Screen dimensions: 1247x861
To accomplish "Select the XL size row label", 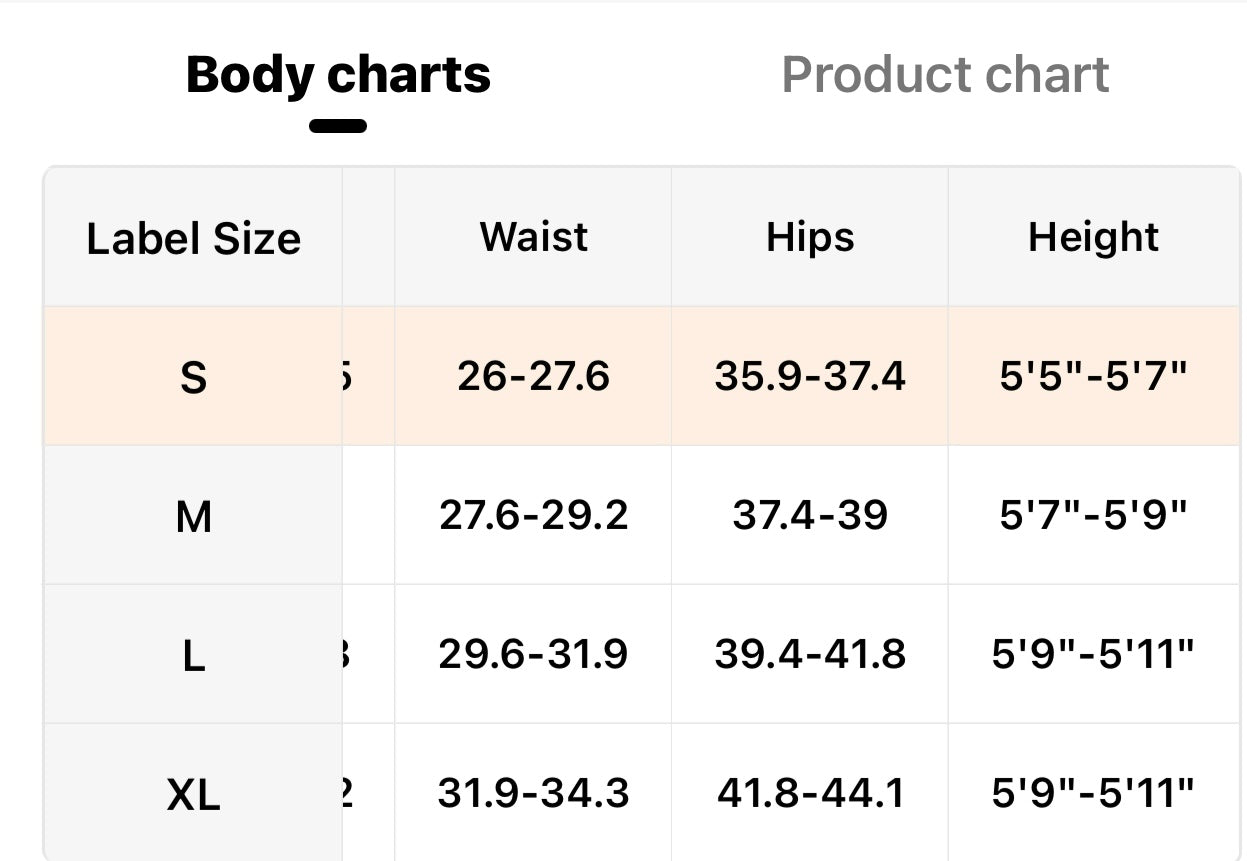I will (193, 795).
